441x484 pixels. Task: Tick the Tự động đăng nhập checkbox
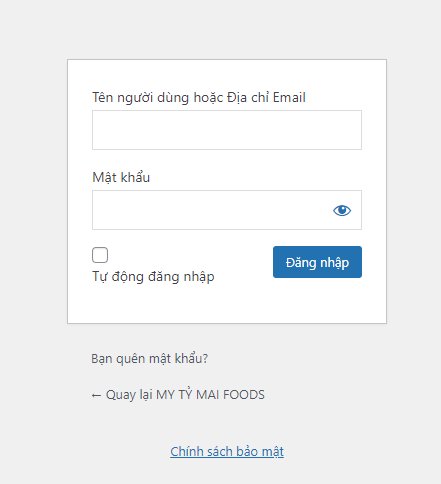click(x=100, y=255)
